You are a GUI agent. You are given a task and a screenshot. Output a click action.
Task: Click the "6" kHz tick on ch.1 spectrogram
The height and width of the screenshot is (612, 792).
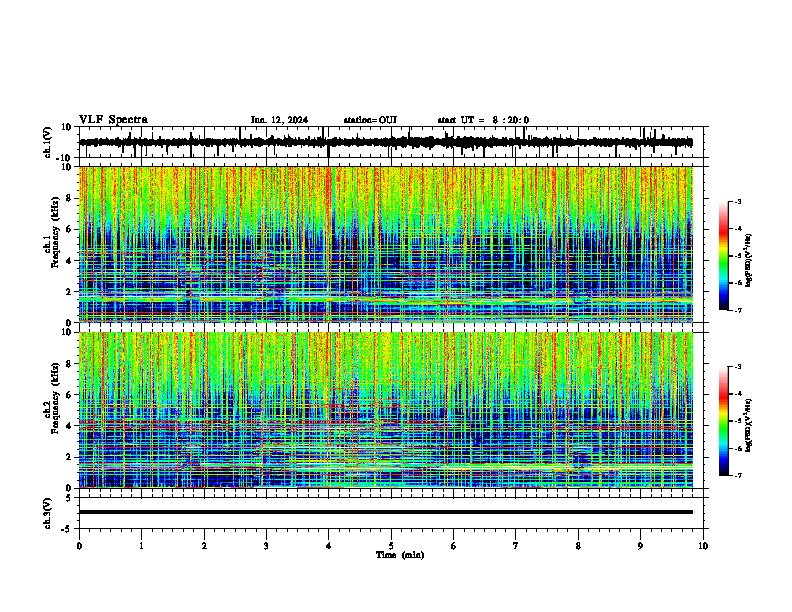point(69,229)
